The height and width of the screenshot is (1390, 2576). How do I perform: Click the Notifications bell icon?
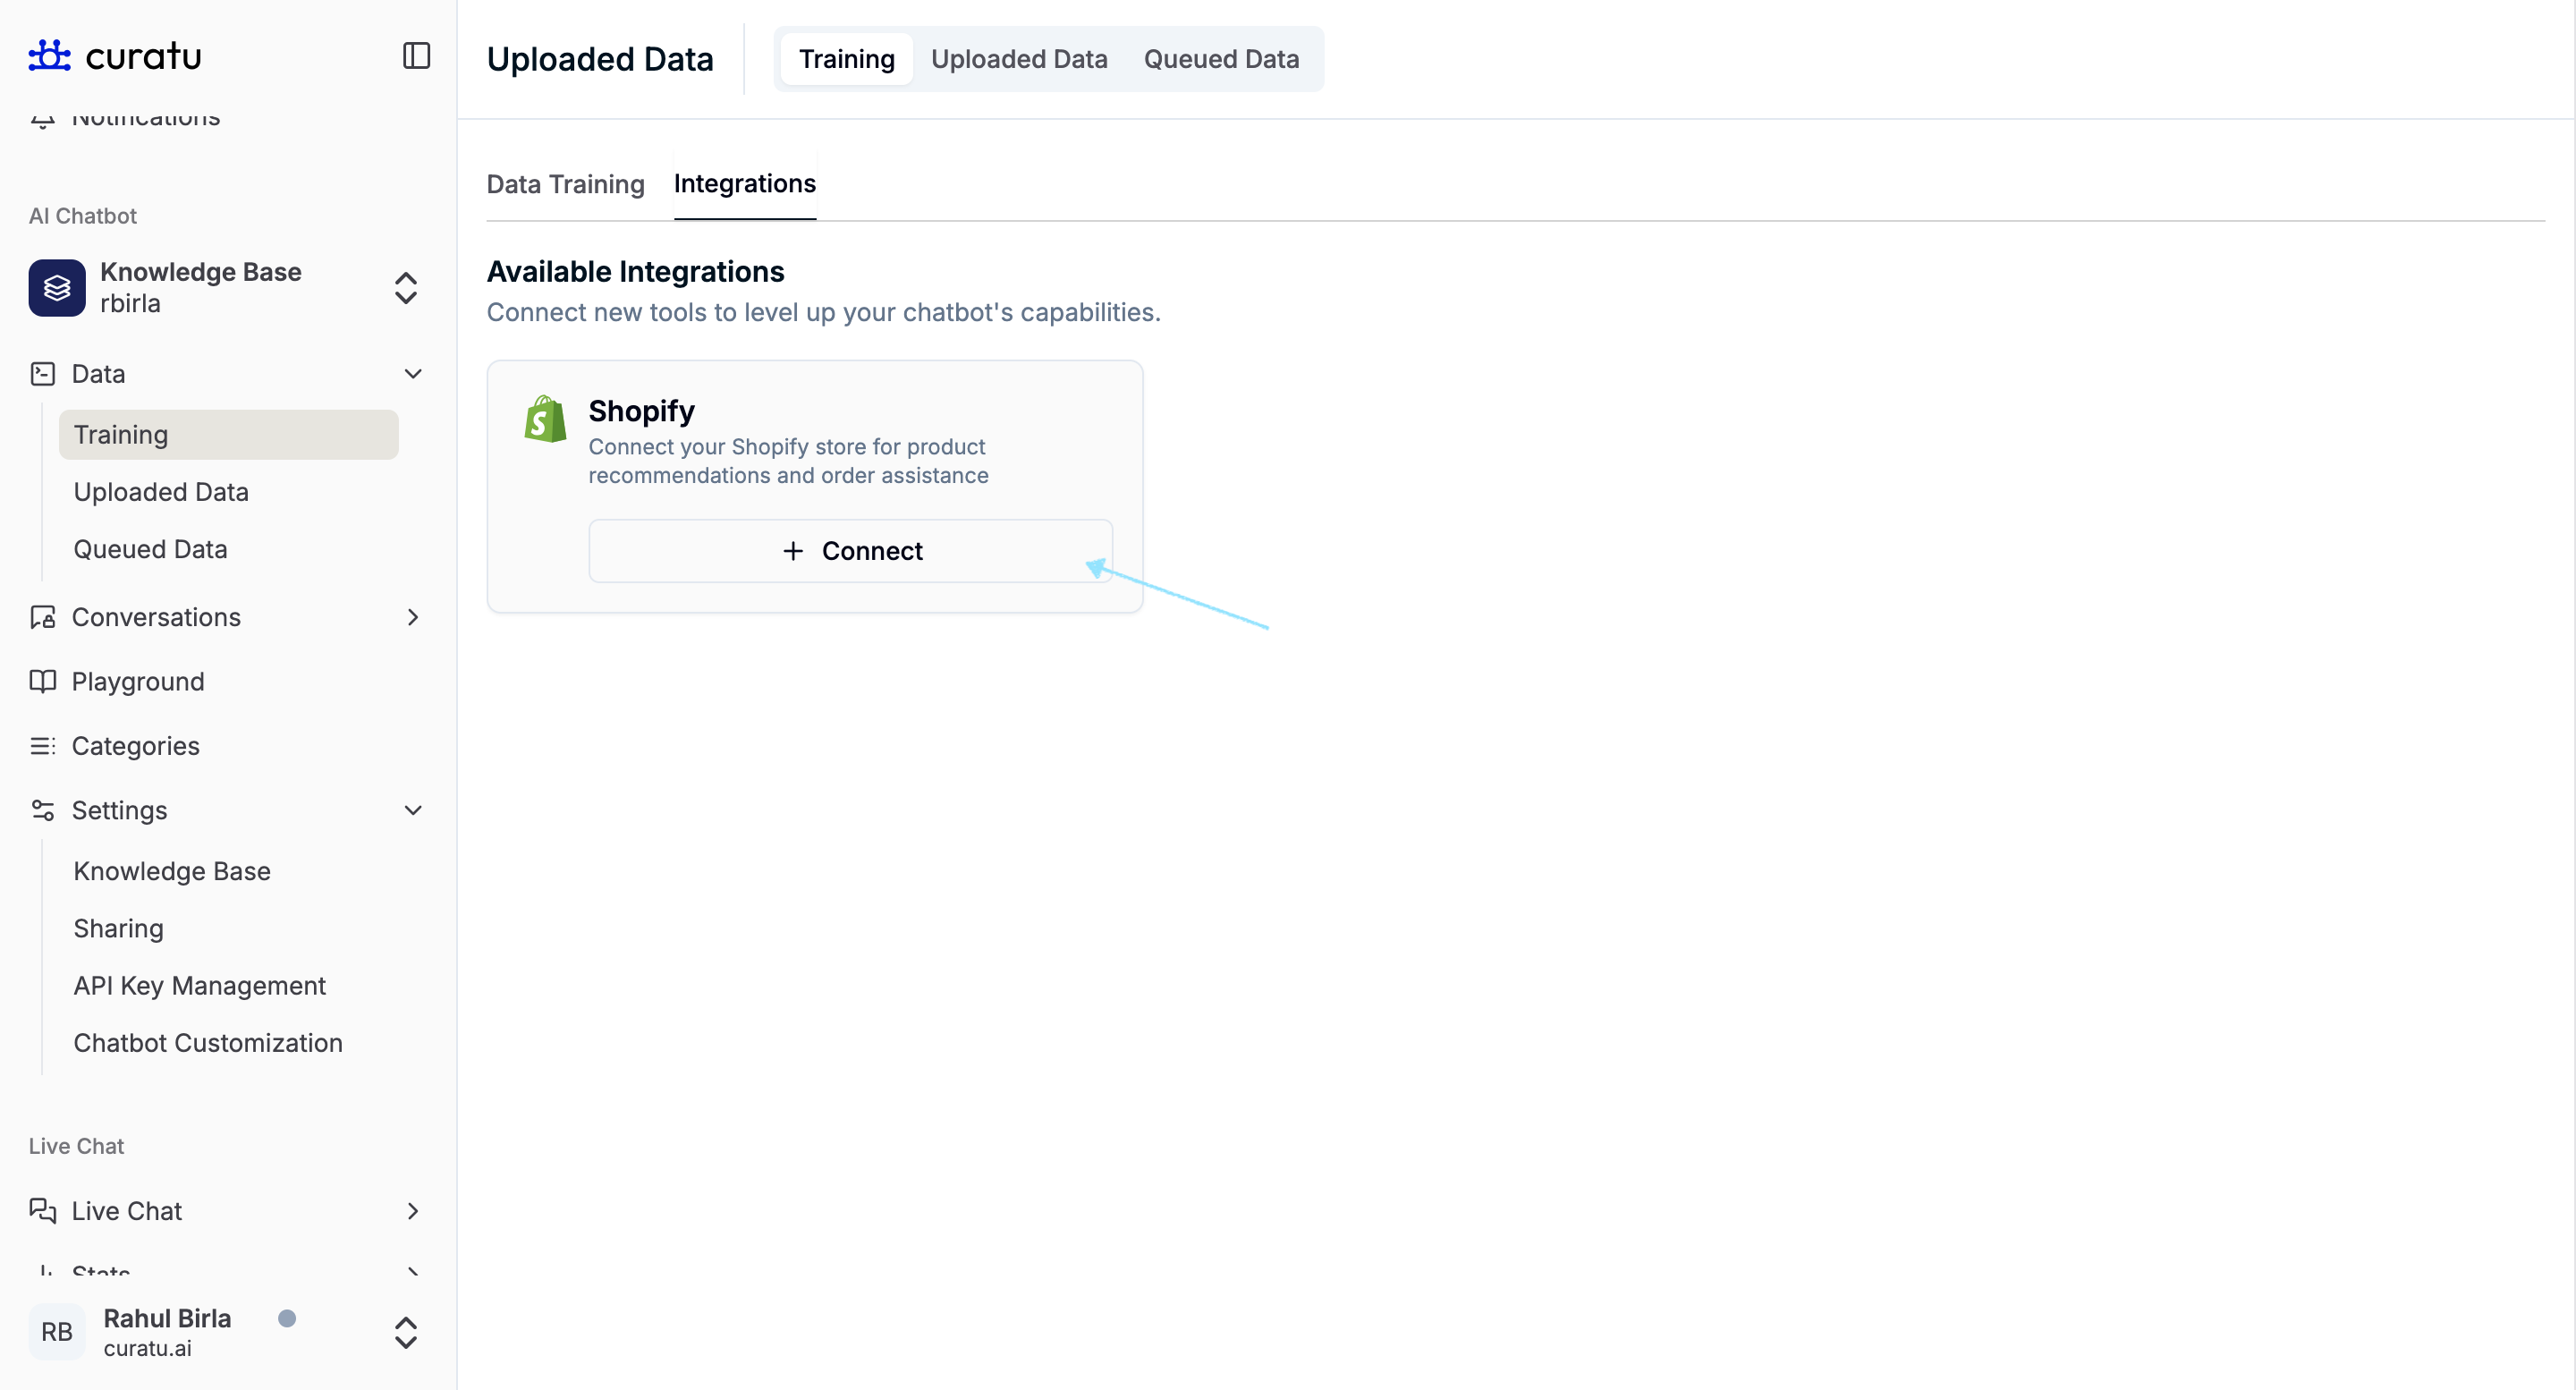click(x=42, y=117)
